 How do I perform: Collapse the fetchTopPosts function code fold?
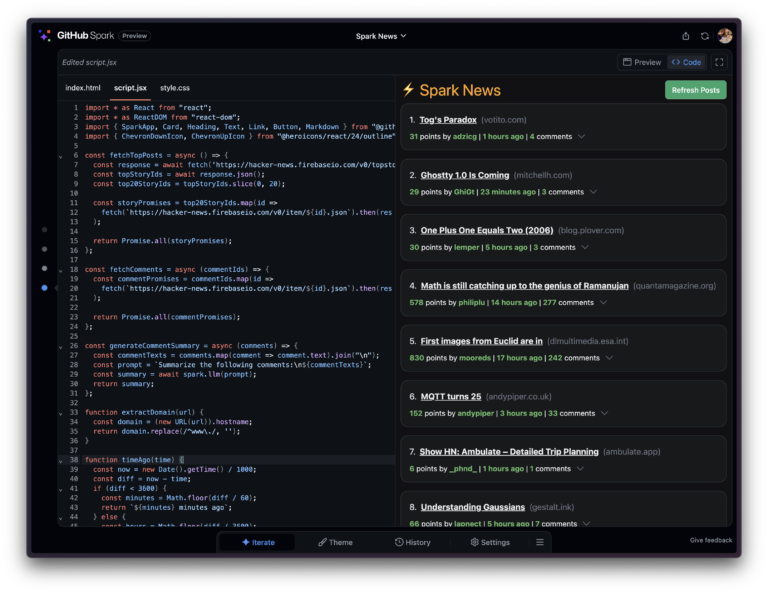(x=61, y=156)
